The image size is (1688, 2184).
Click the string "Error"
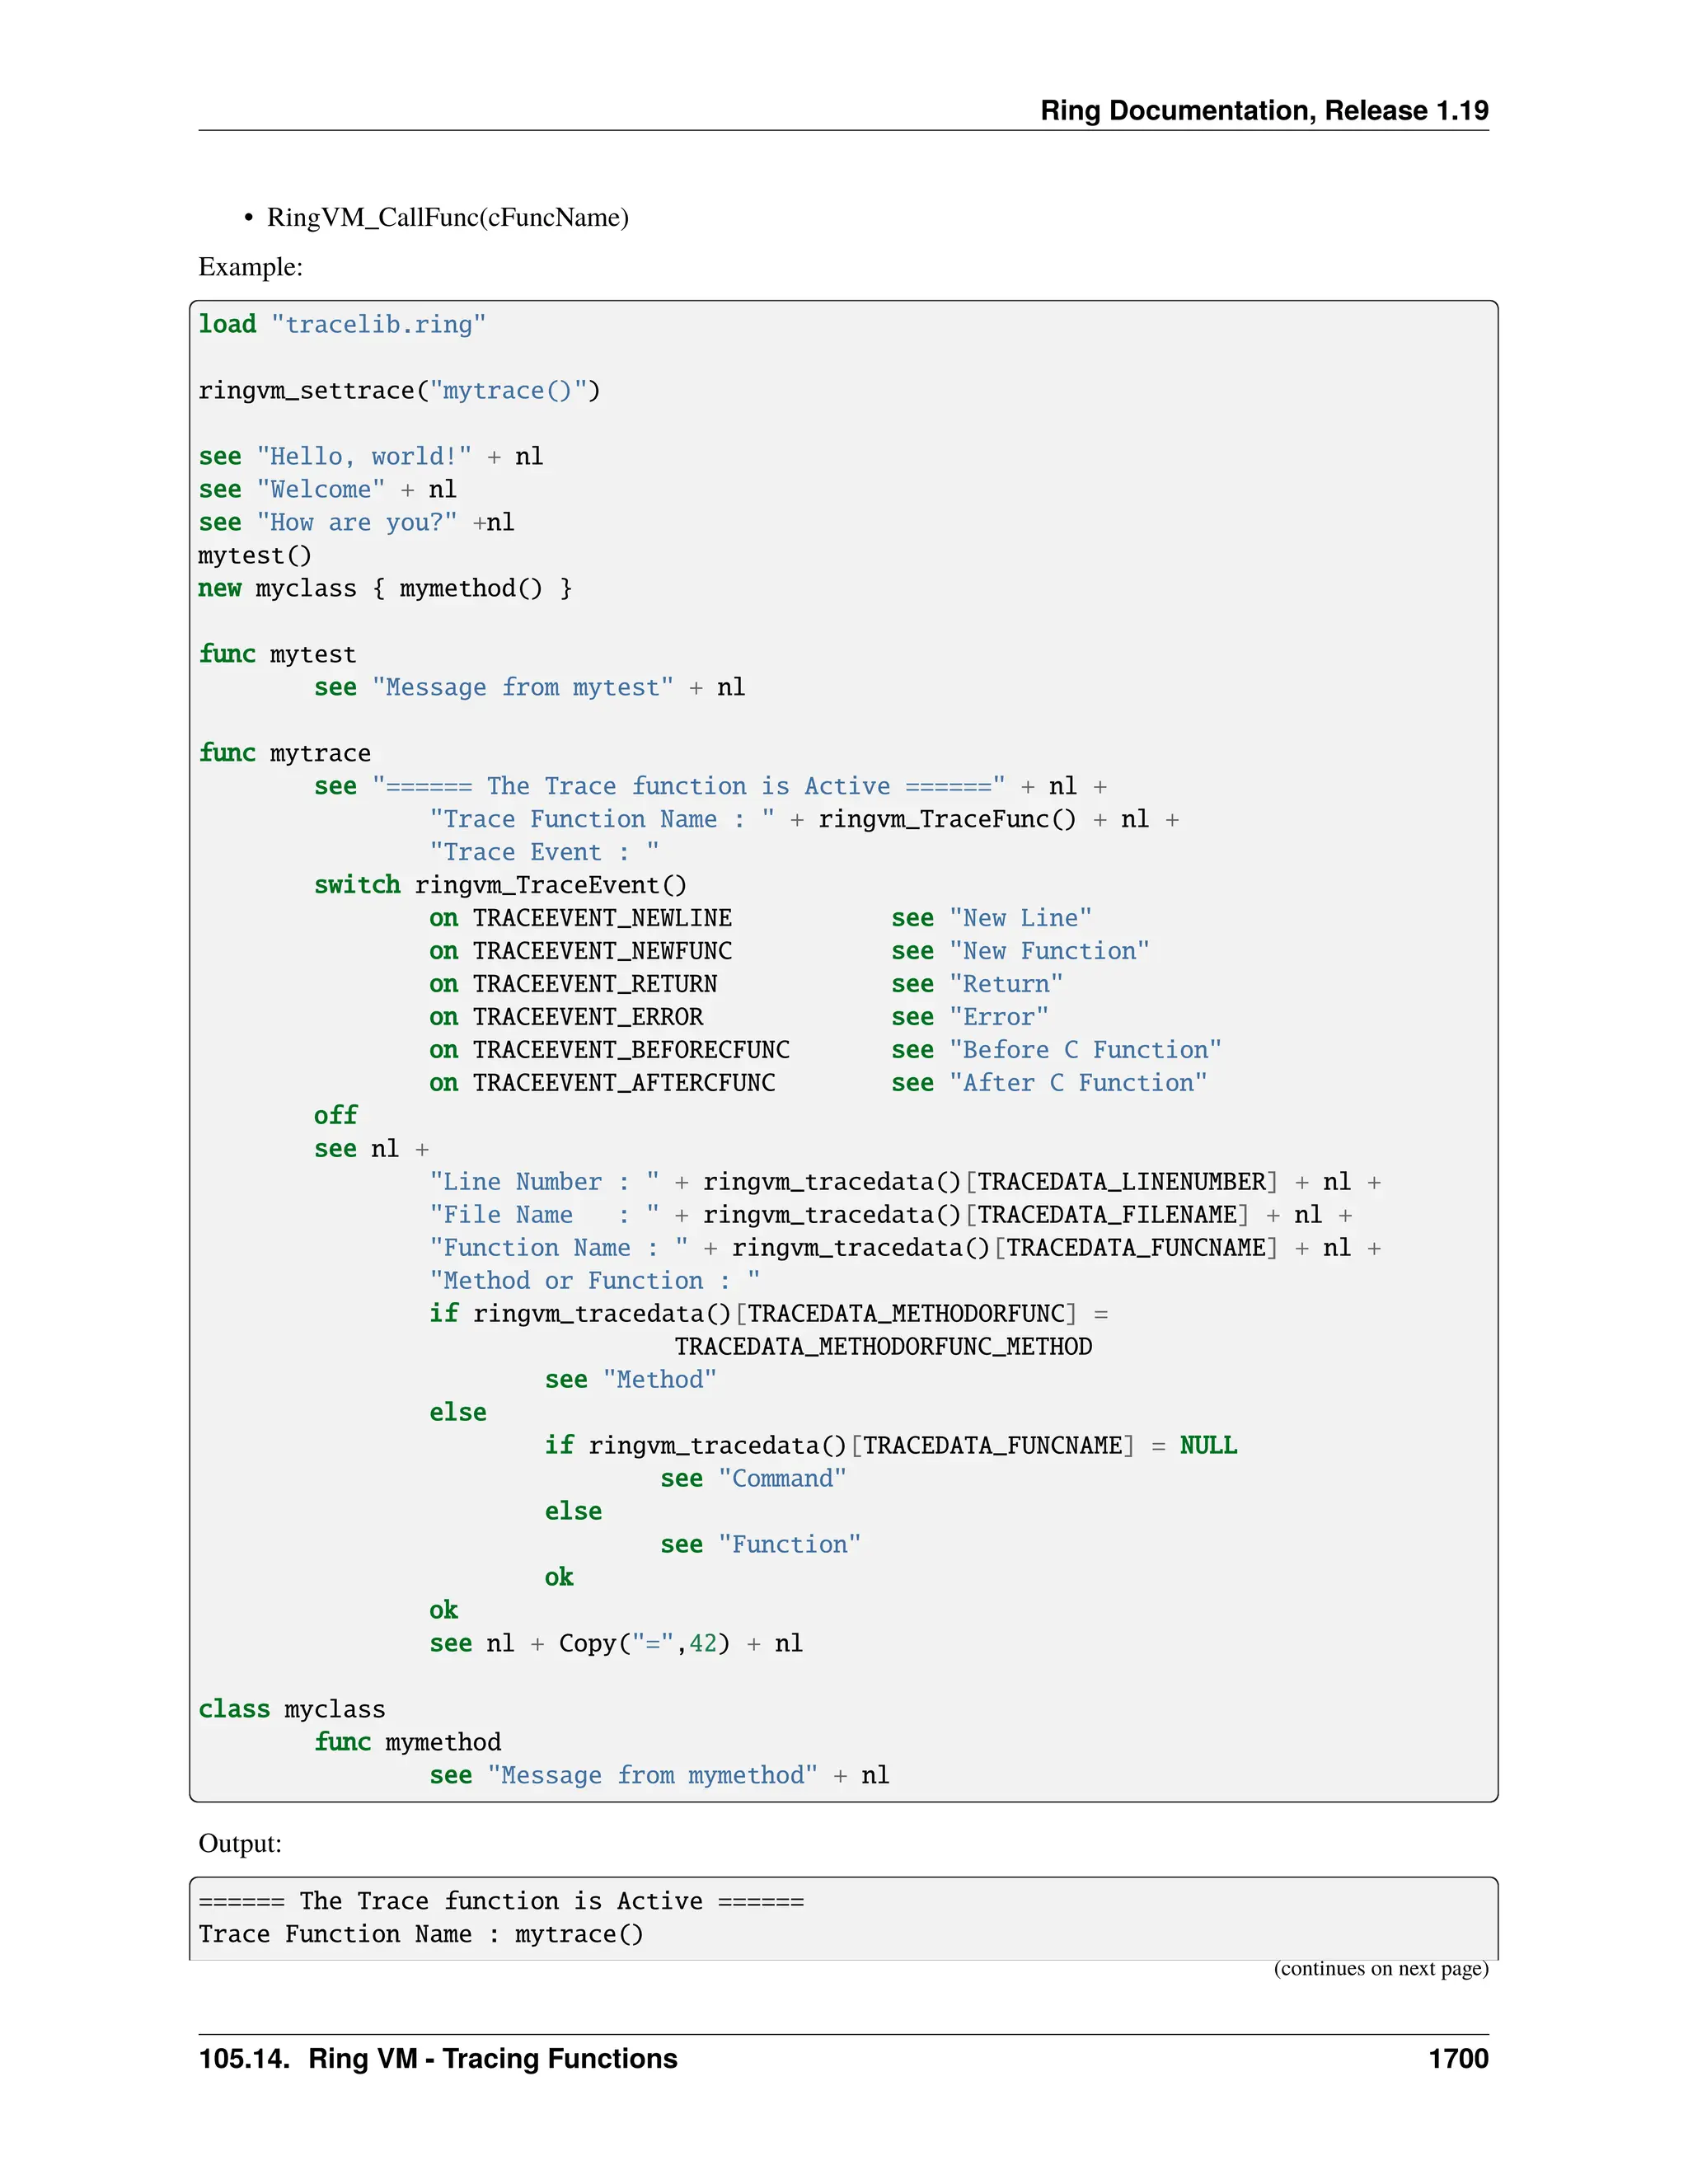(999, 1017)
